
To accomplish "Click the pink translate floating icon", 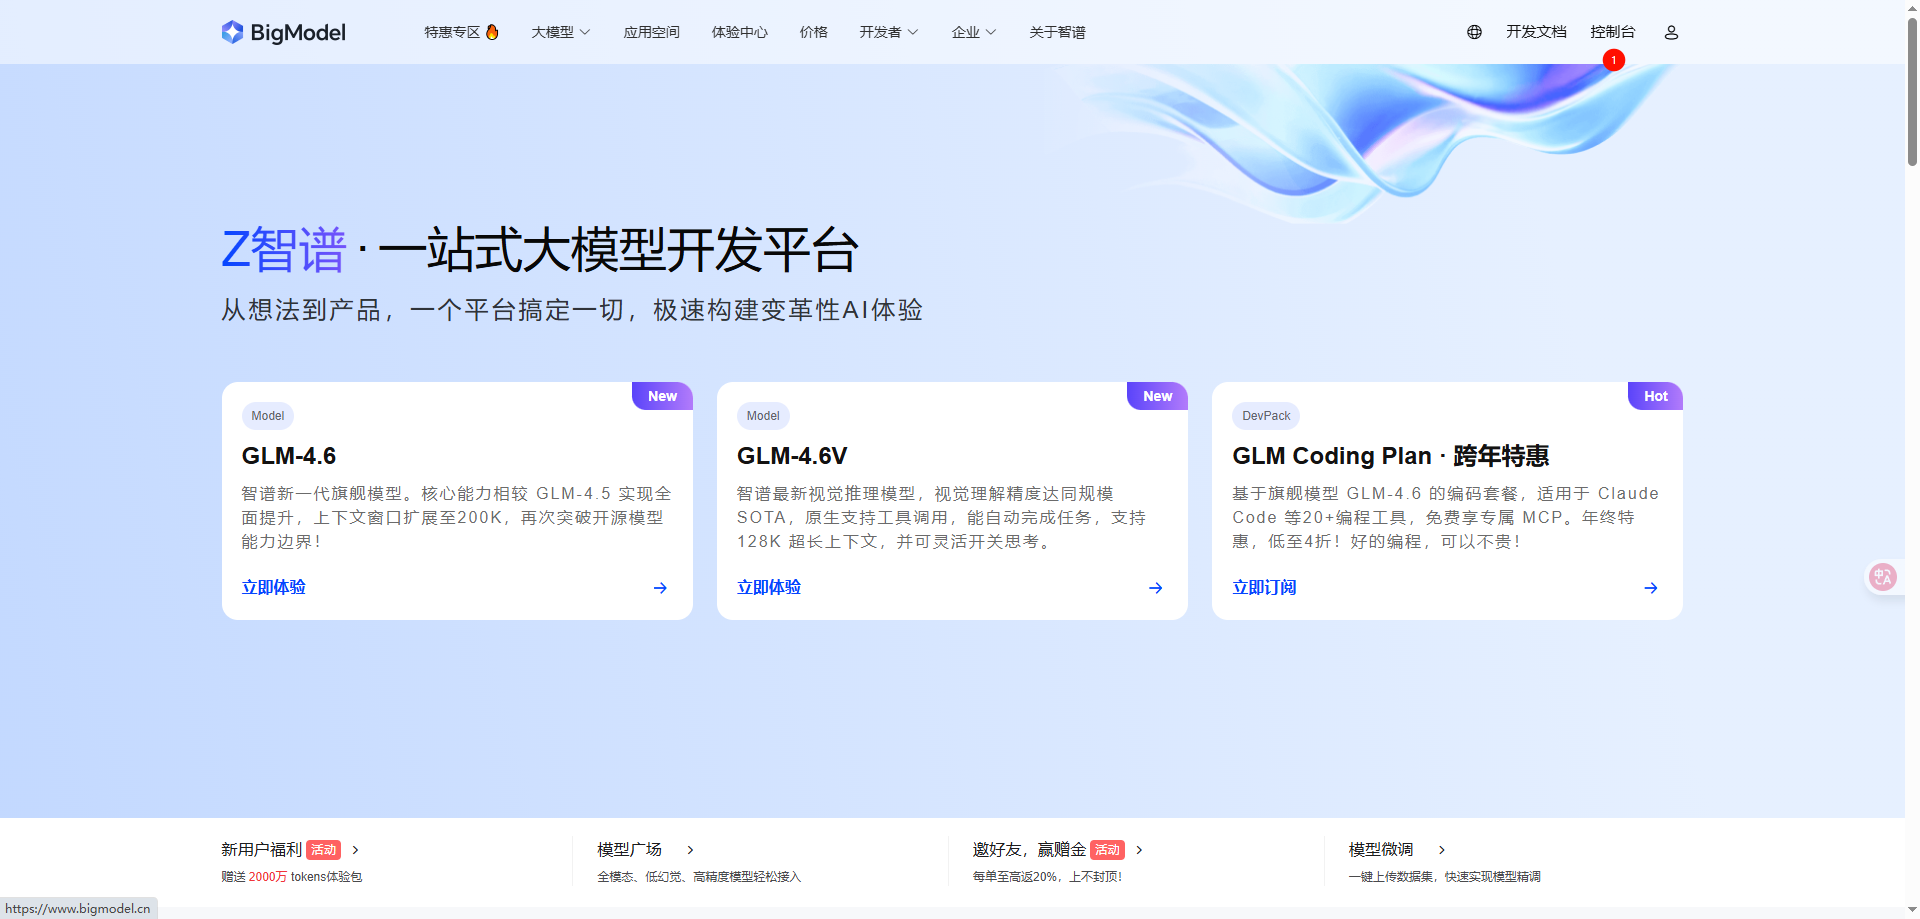I will point(1883,577).
